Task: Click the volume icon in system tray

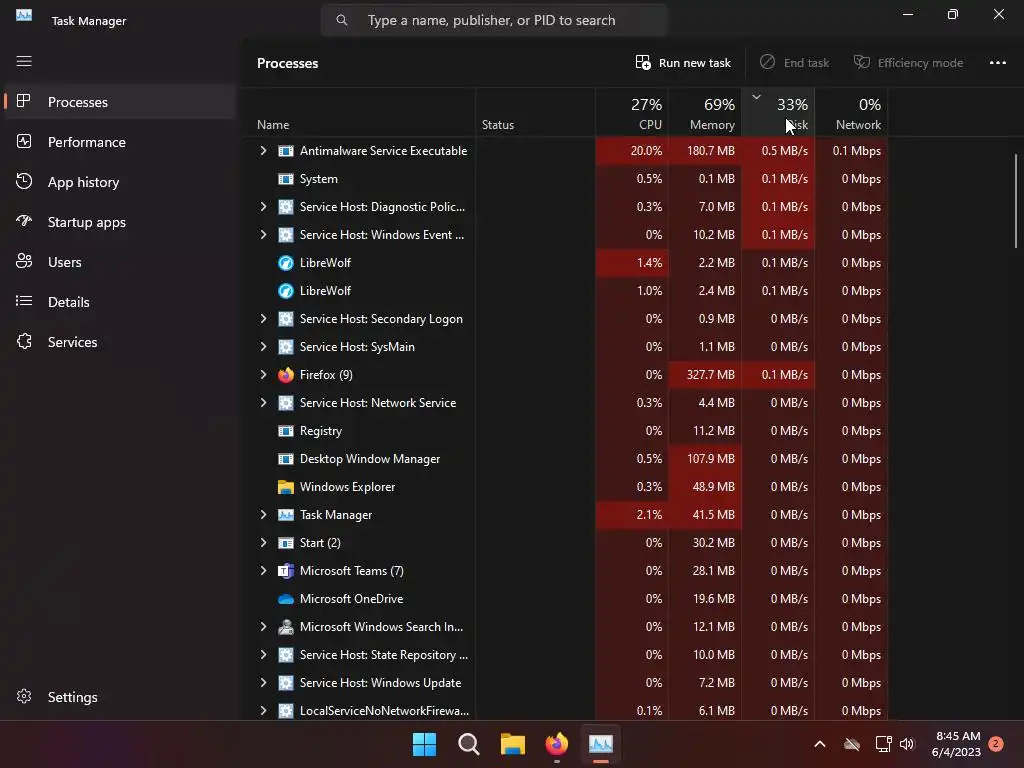Action: point(907,744)
